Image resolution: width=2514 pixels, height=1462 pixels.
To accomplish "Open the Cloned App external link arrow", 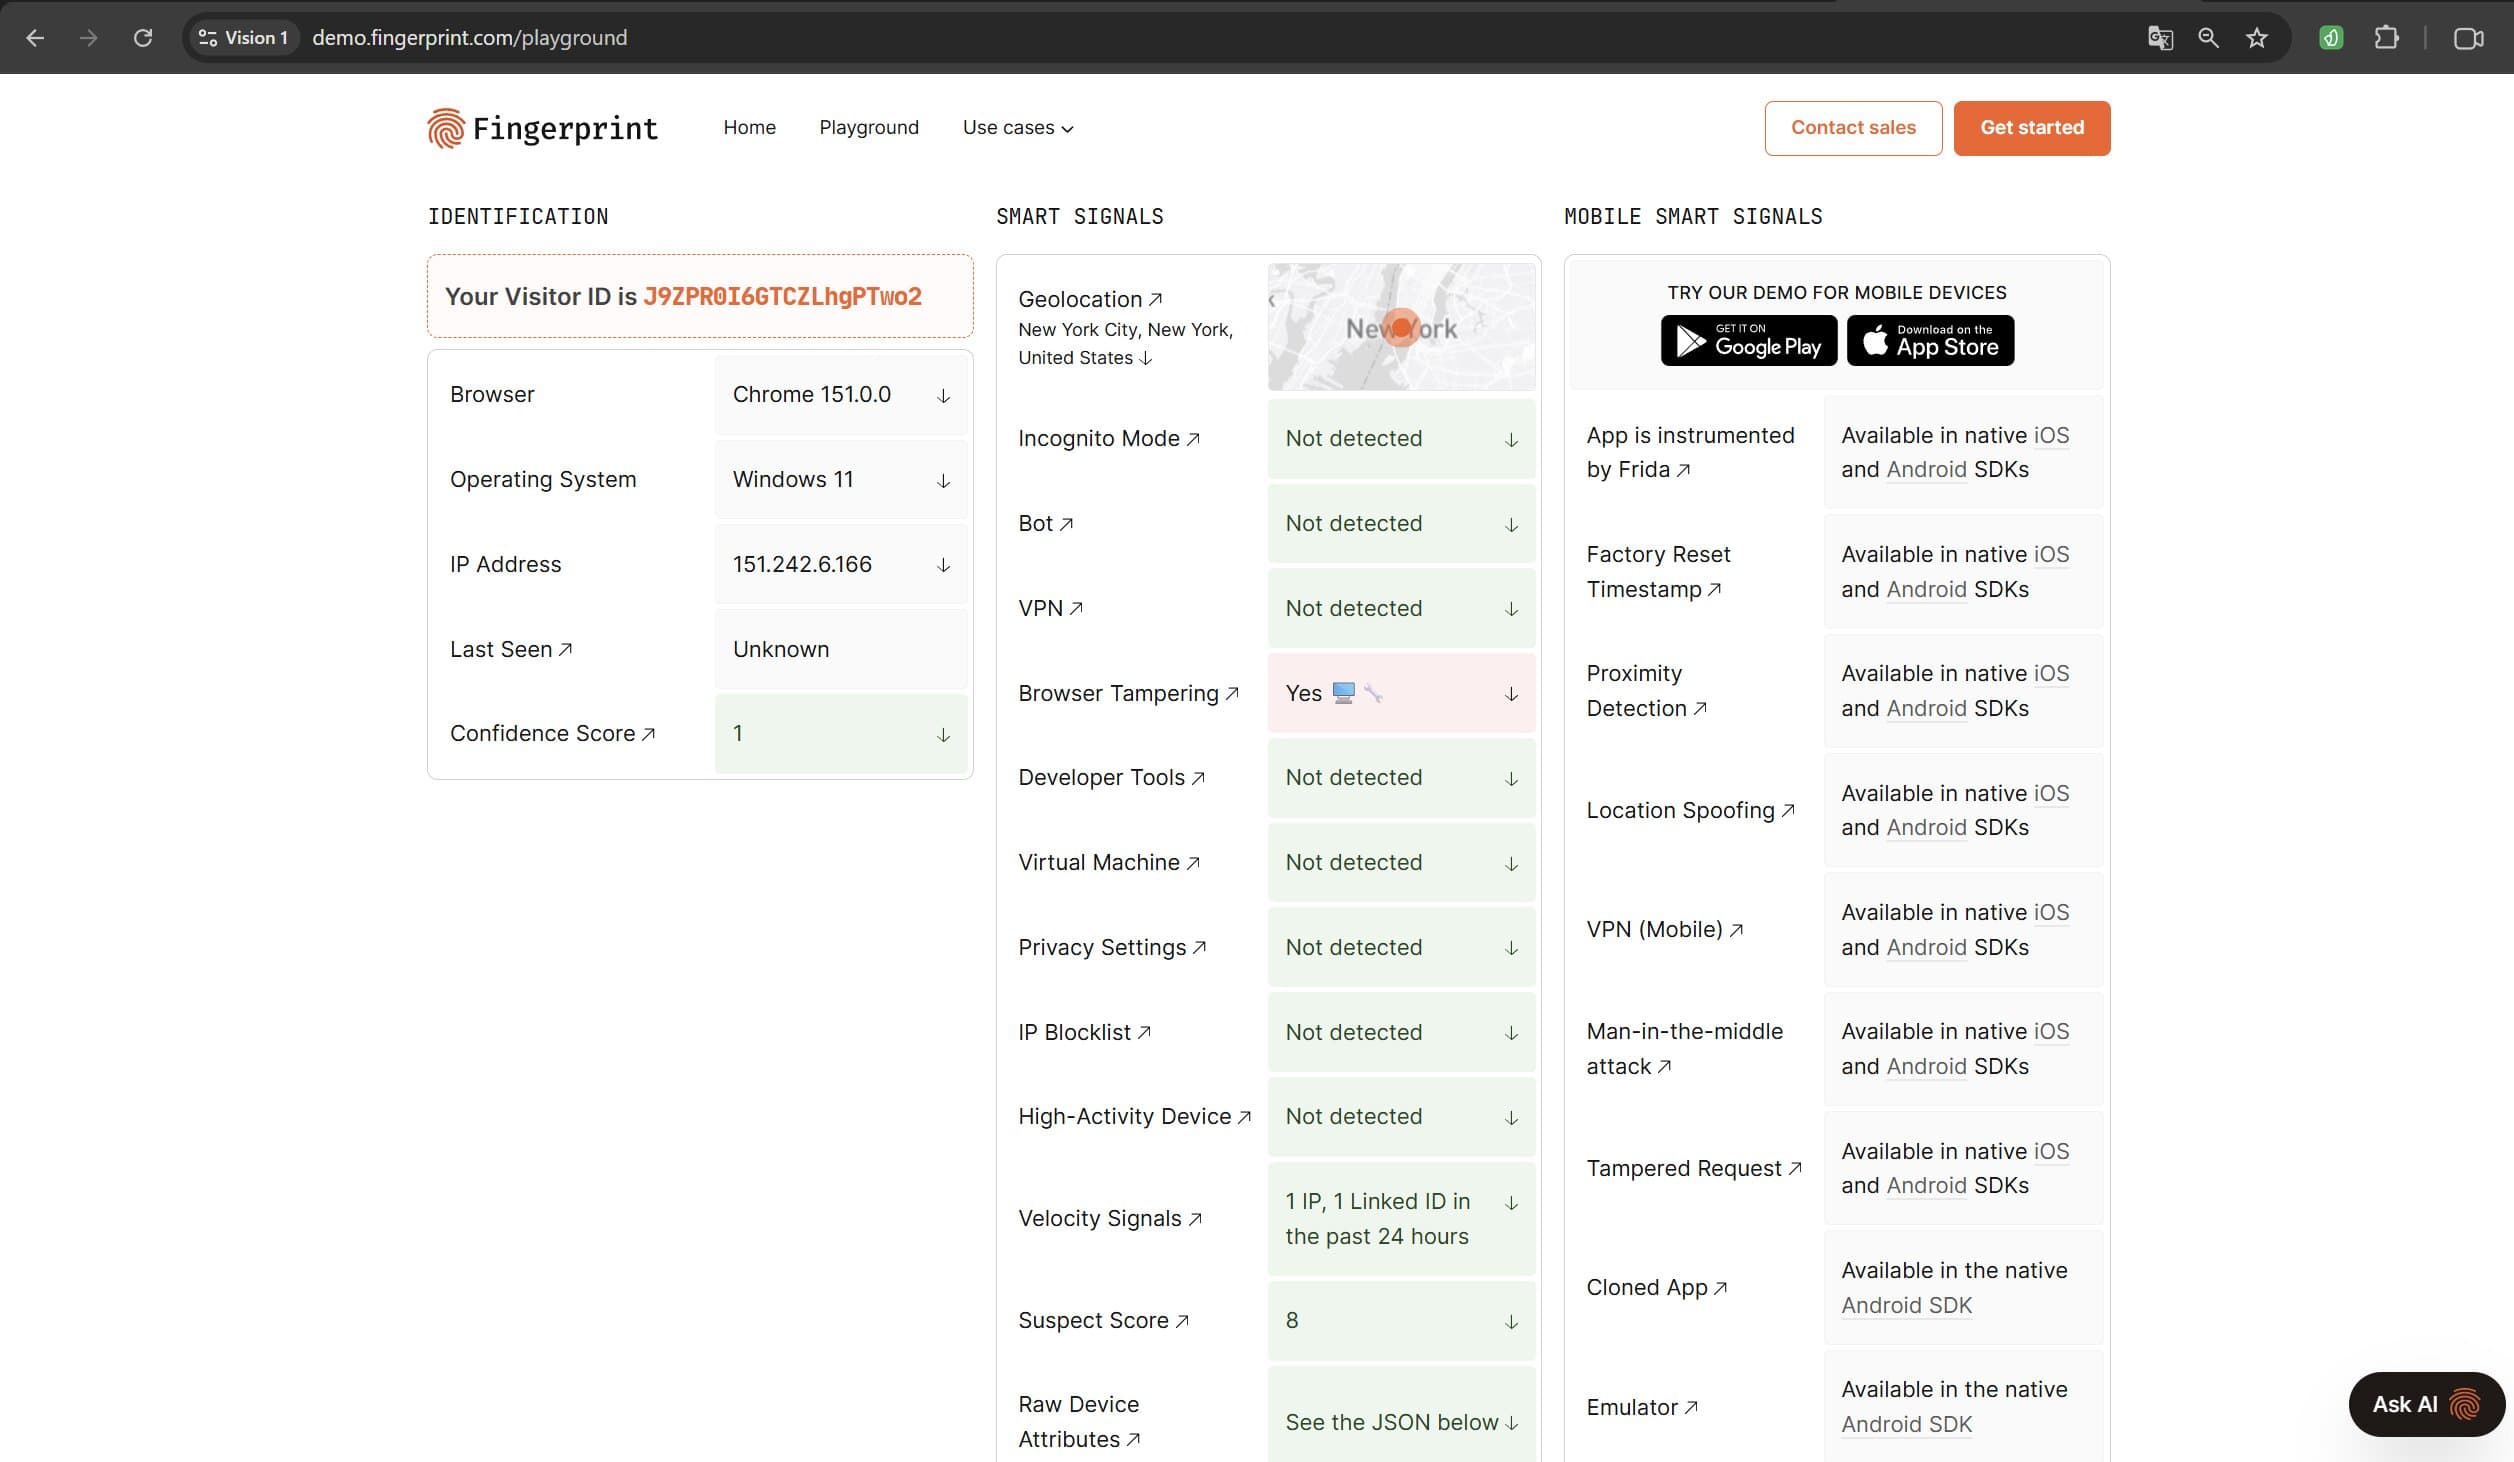I will click(1720, 1288).
